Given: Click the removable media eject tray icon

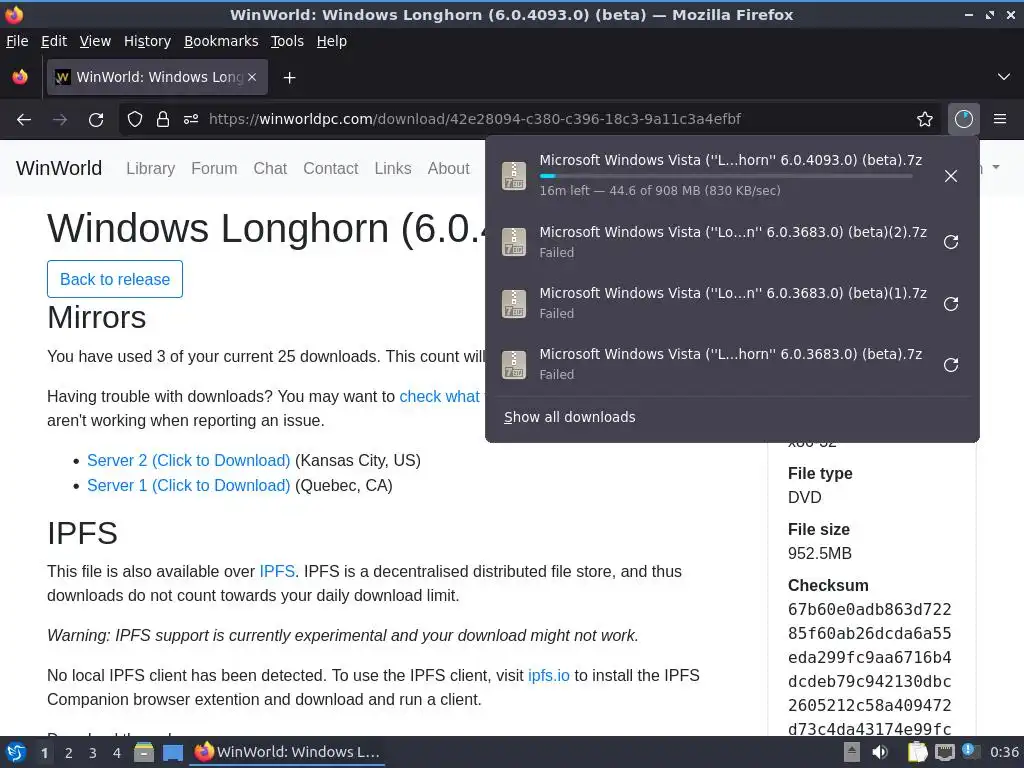Looking at the screenshot, I should pyautogui.click(x=852, y=752).
